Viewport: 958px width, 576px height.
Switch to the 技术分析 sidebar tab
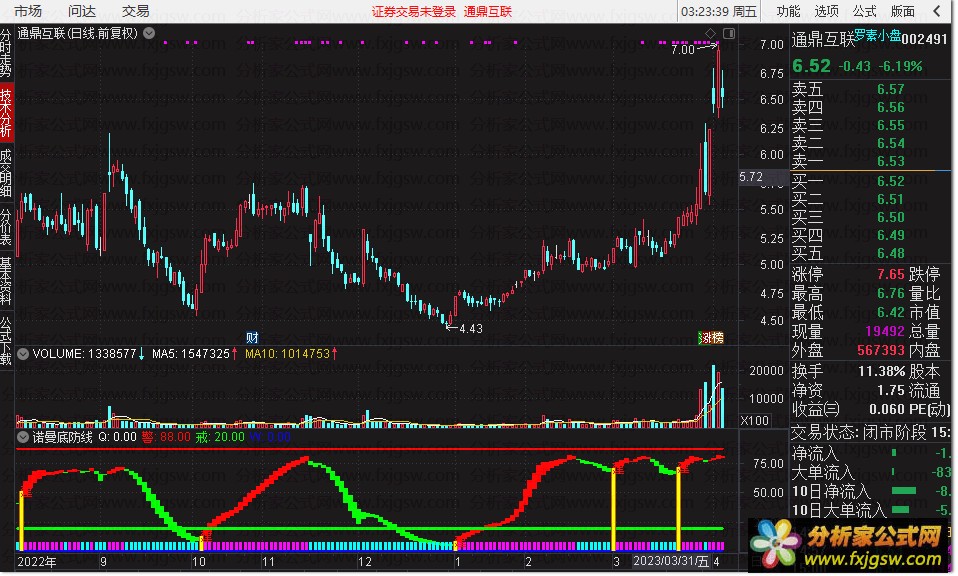tap(6, 112)
